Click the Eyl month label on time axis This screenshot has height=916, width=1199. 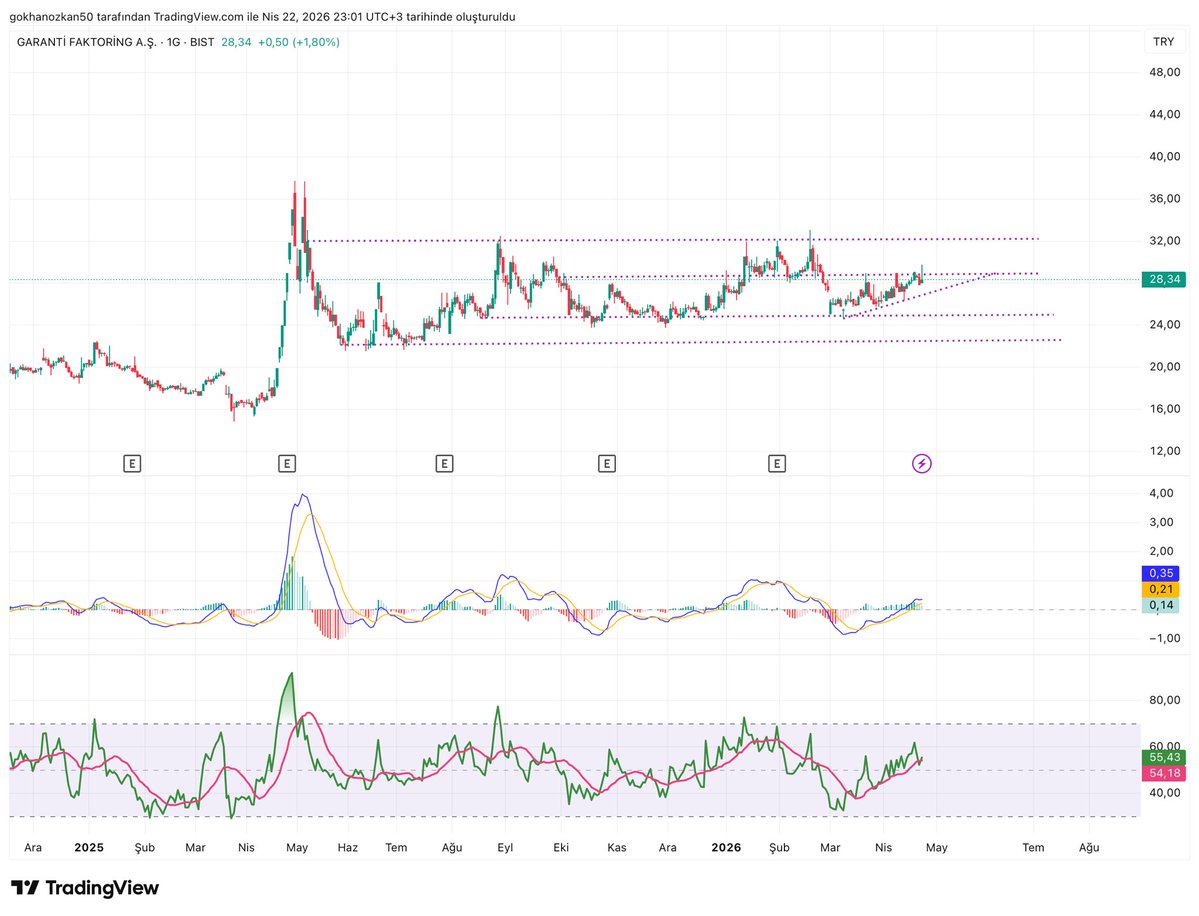(x=505, y=847)
